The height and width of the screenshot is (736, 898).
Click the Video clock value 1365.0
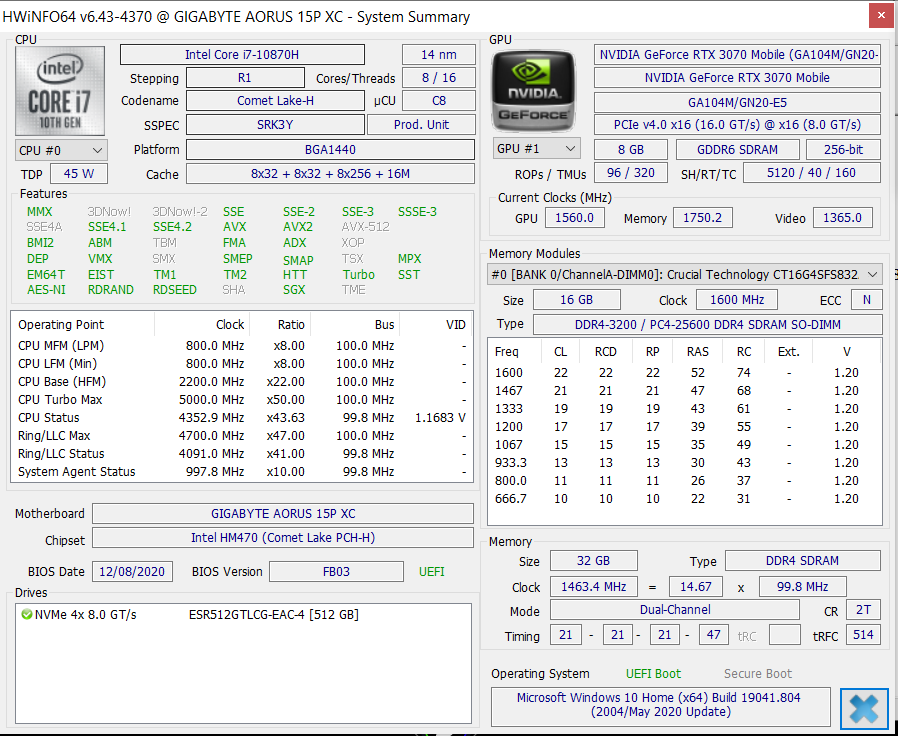(842, 218)
